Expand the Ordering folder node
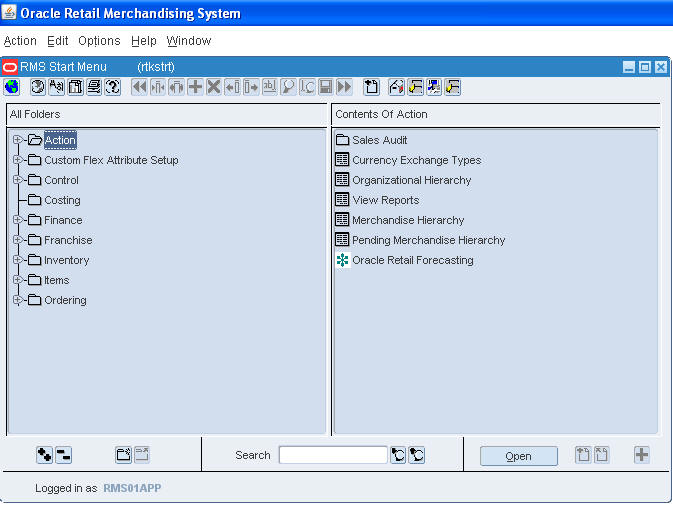 point(18,300)
